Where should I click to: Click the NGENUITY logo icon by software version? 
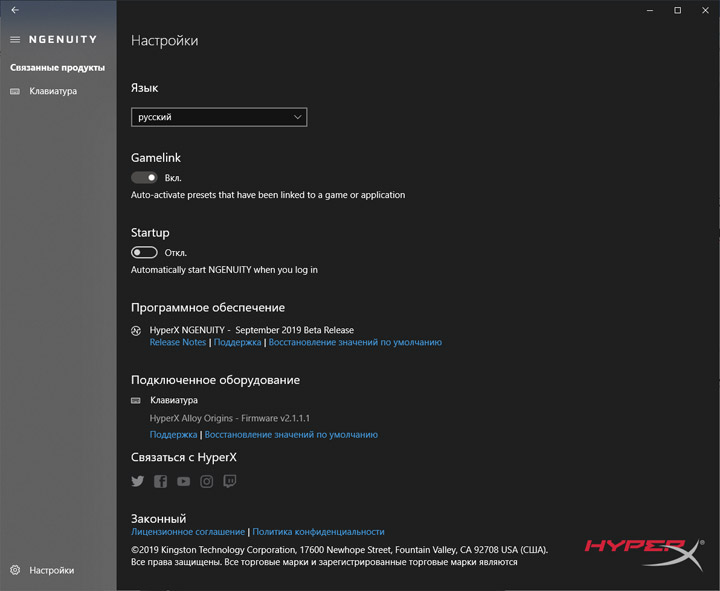coord(136,331)
